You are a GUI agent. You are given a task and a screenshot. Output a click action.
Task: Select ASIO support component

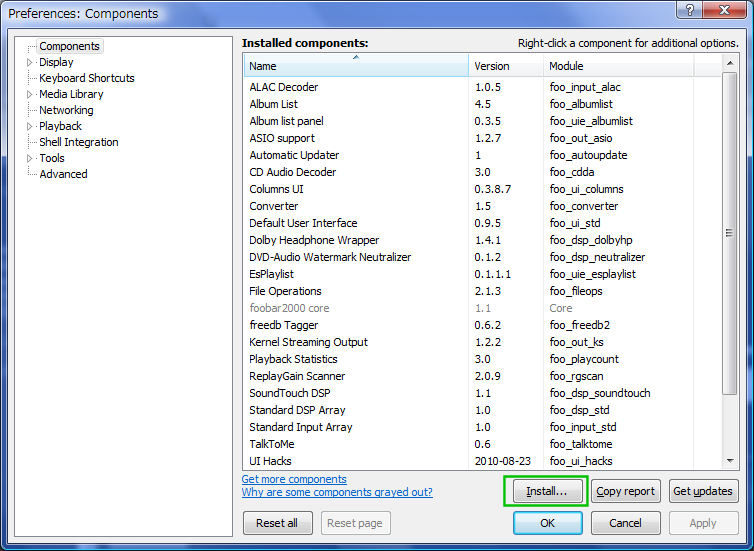pyautogui.click(x=483, y=138)
